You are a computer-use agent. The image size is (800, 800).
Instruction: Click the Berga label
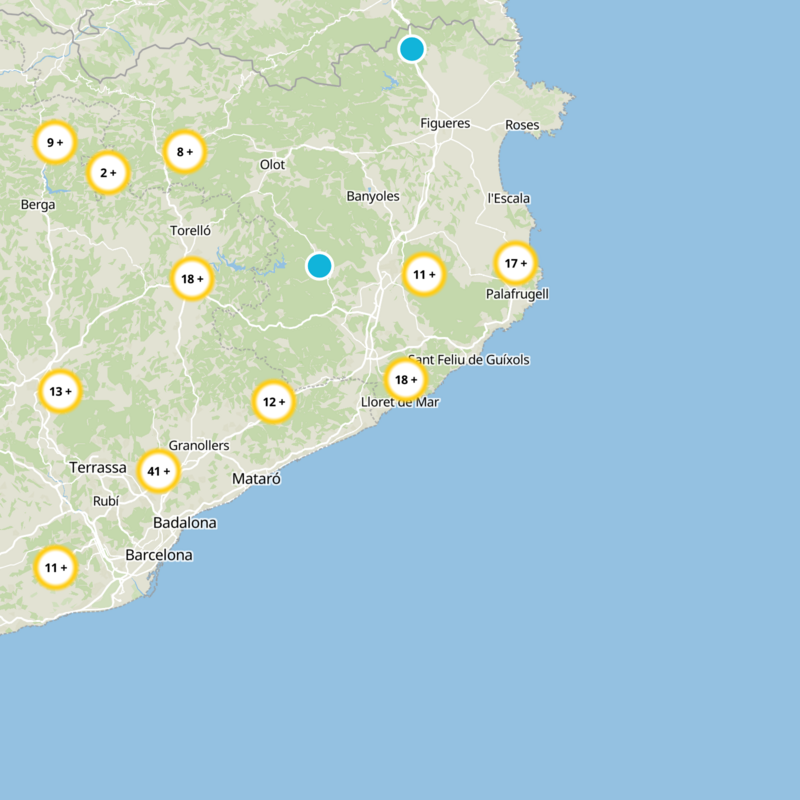[x=38, y=205]
